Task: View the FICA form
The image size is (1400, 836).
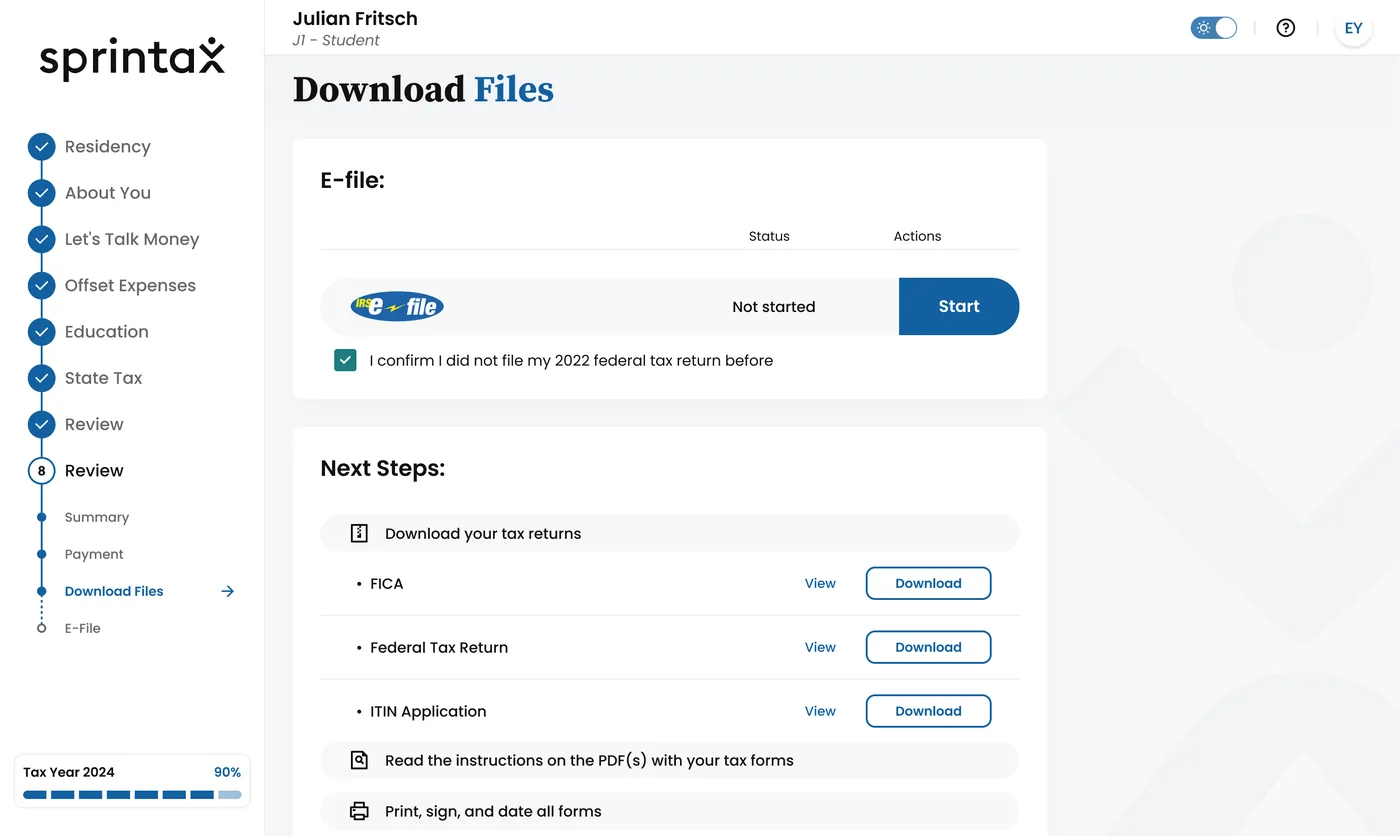Action: [820, 583]
